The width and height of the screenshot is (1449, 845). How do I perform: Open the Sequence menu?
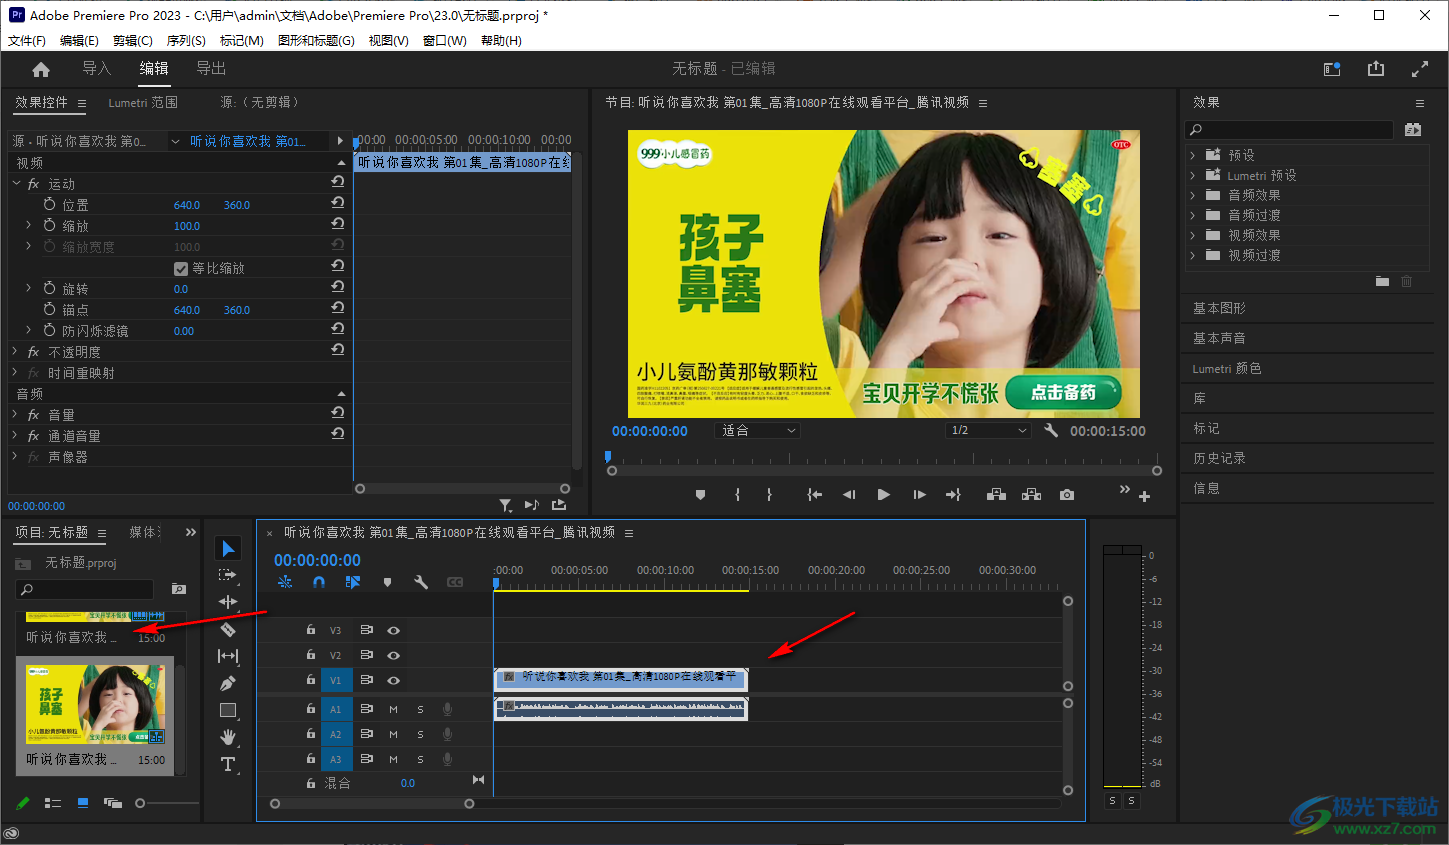(x=186, y=41)
